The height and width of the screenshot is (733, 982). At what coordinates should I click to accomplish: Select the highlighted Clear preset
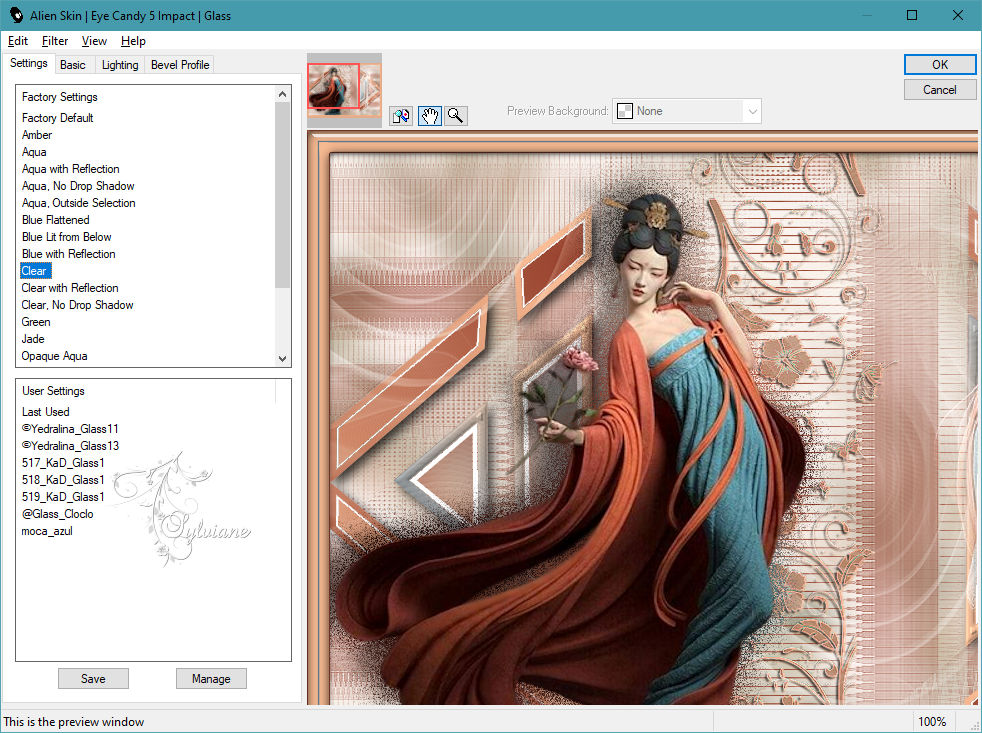tap(34, 271)
